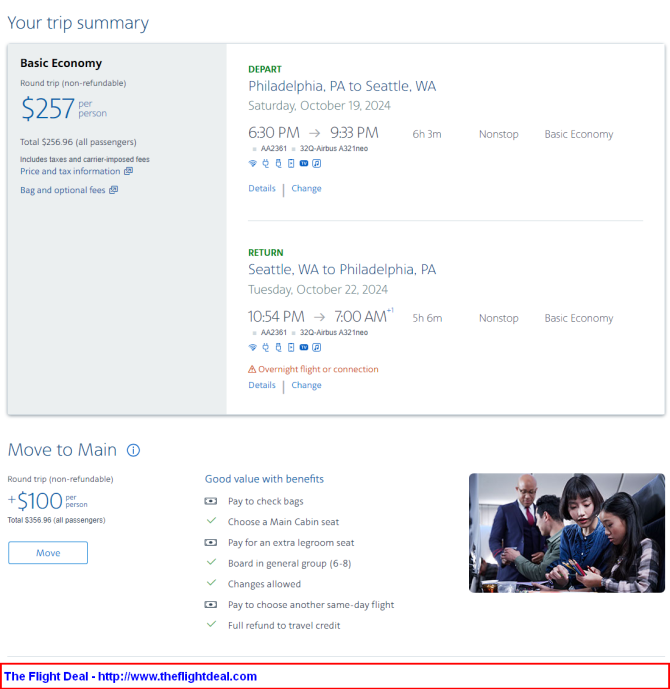670x689 pixels.
Task: Click the Move button to upgrade to Main
Action: coord(48,552)
